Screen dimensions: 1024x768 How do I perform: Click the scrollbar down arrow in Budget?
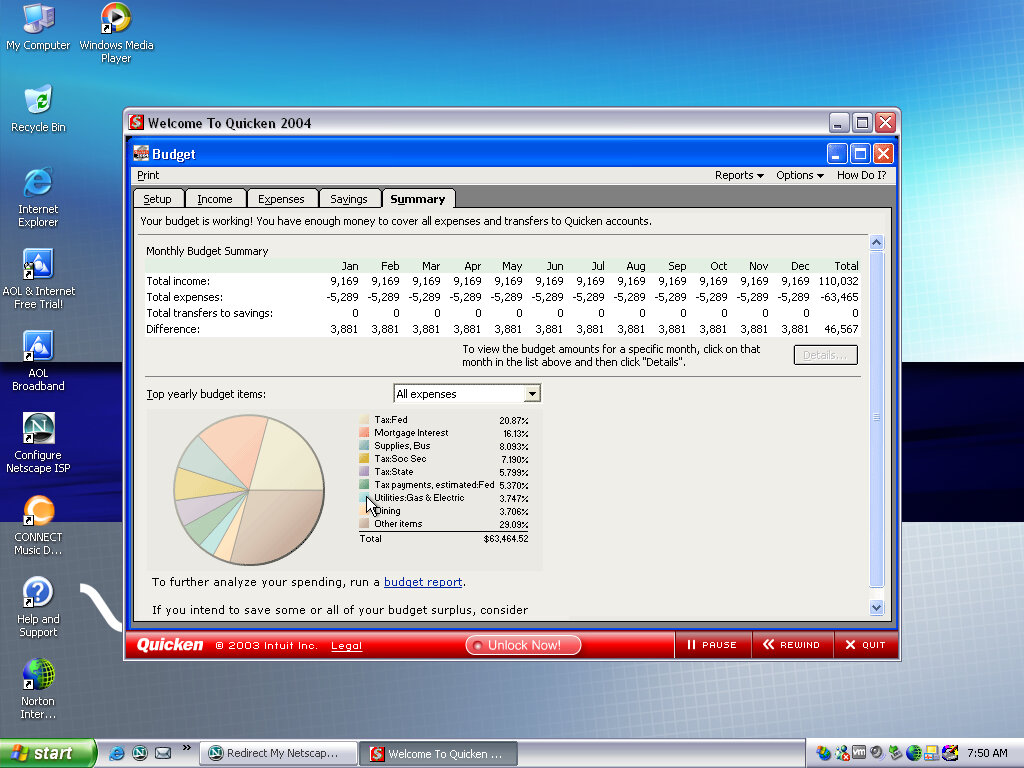coord(877,607)
